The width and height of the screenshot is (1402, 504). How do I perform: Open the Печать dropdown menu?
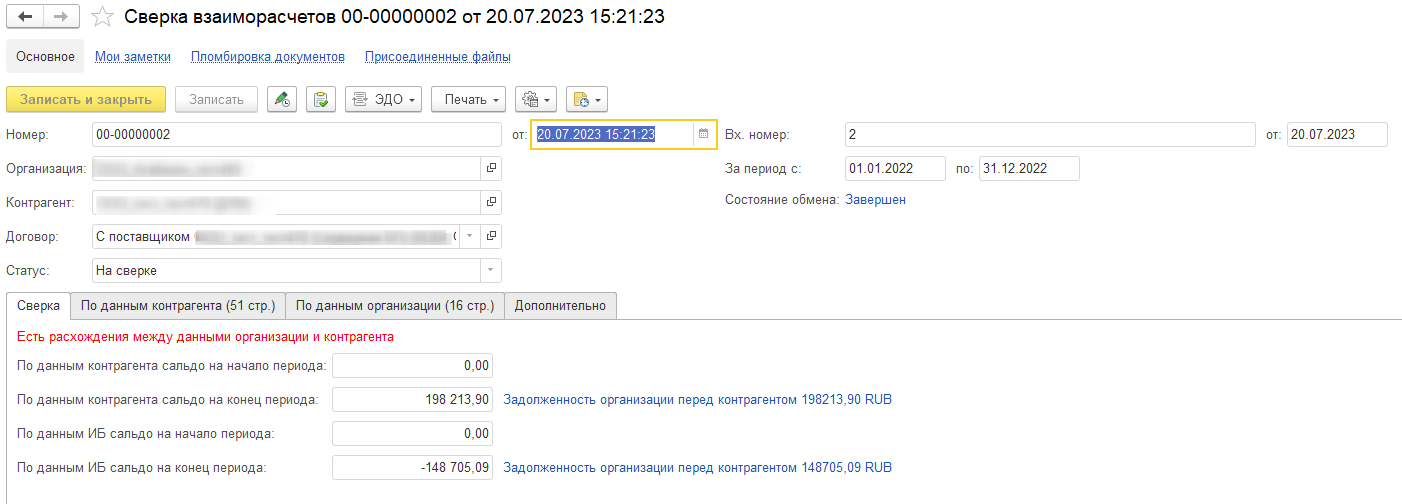point(469,99)
